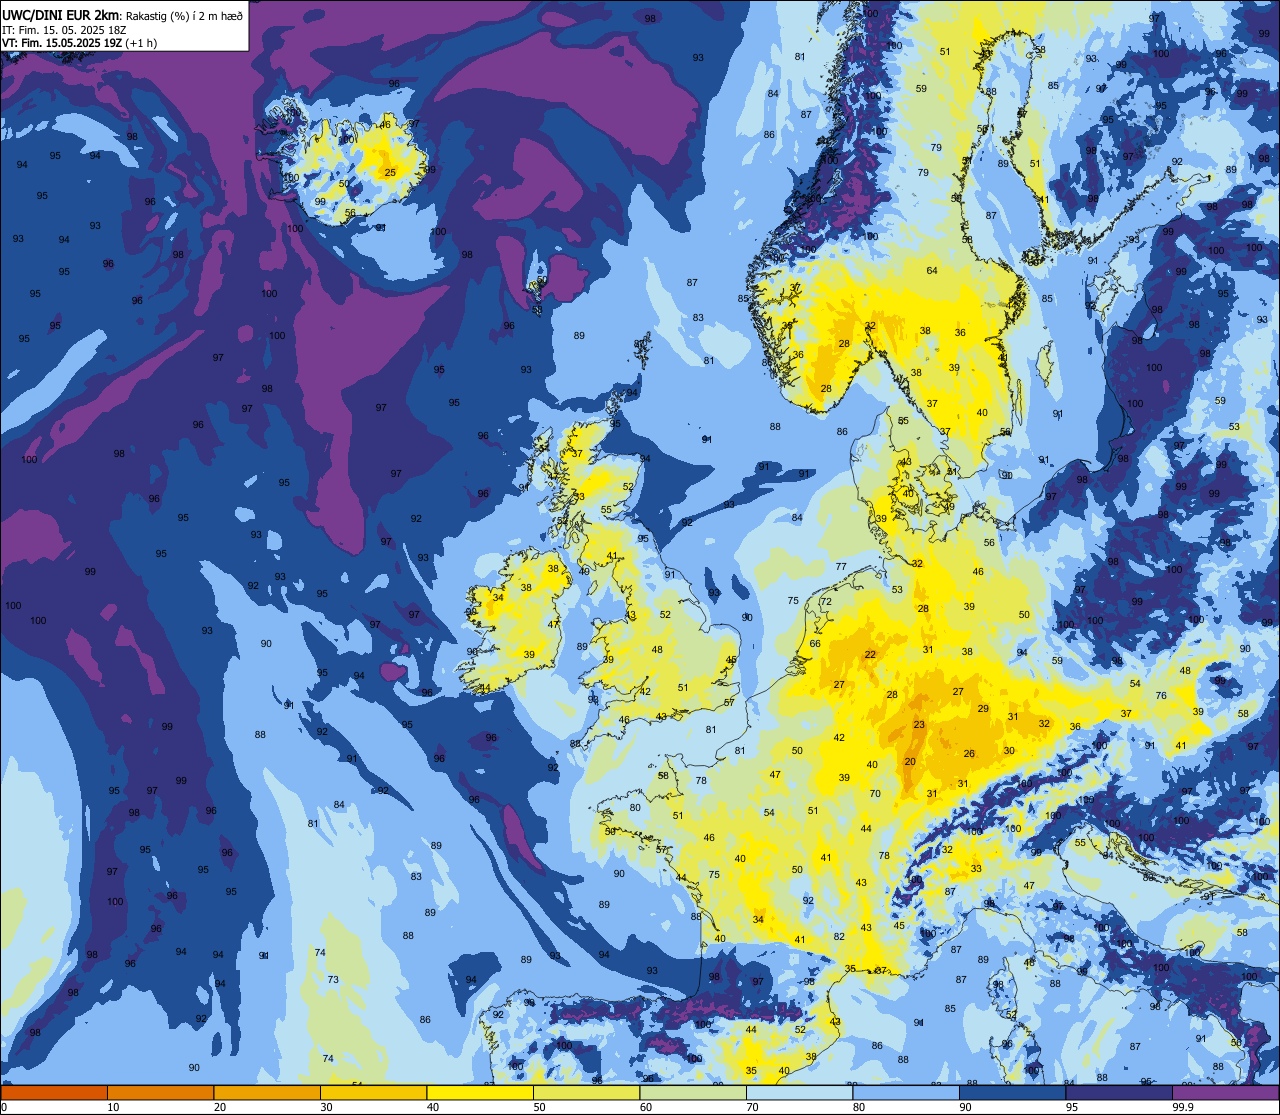The height and width of the screenshot is (1115, 1280).
Task: Click the map title 'UWC/DINI EUR 2km'
Action: (x=61, y=15)
